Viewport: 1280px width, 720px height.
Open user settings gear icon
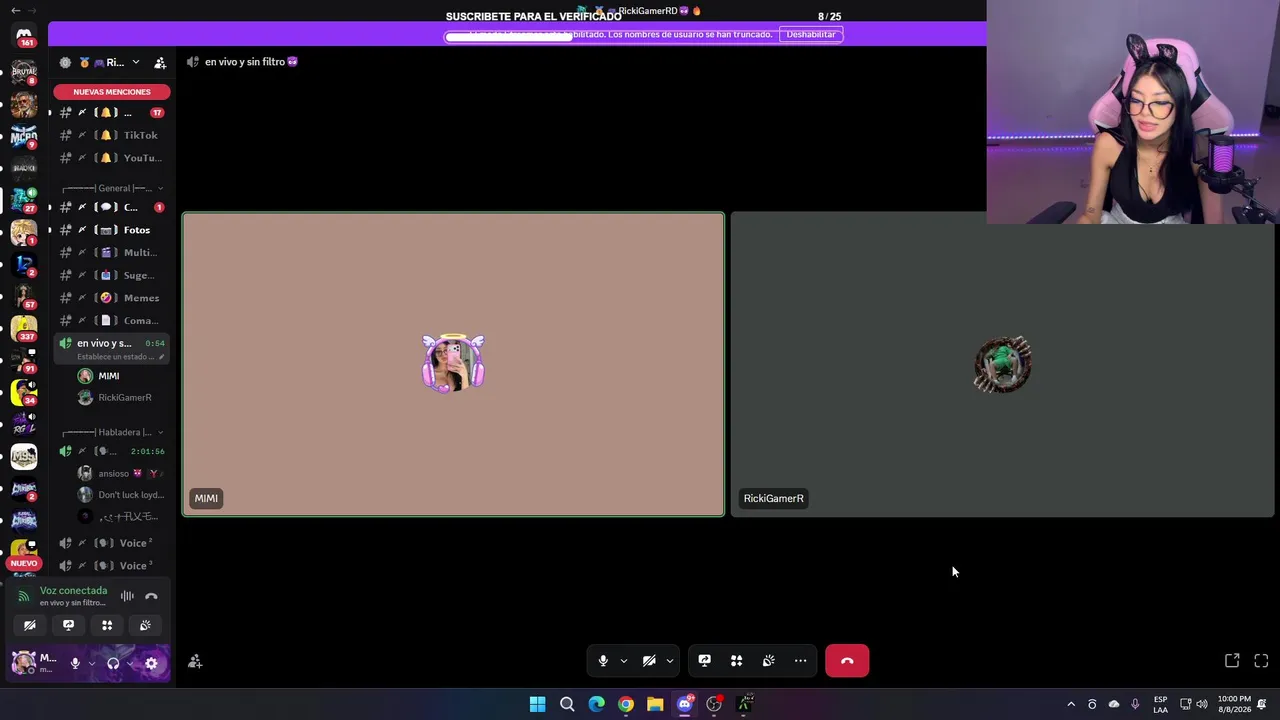click(x=151, y=662)
